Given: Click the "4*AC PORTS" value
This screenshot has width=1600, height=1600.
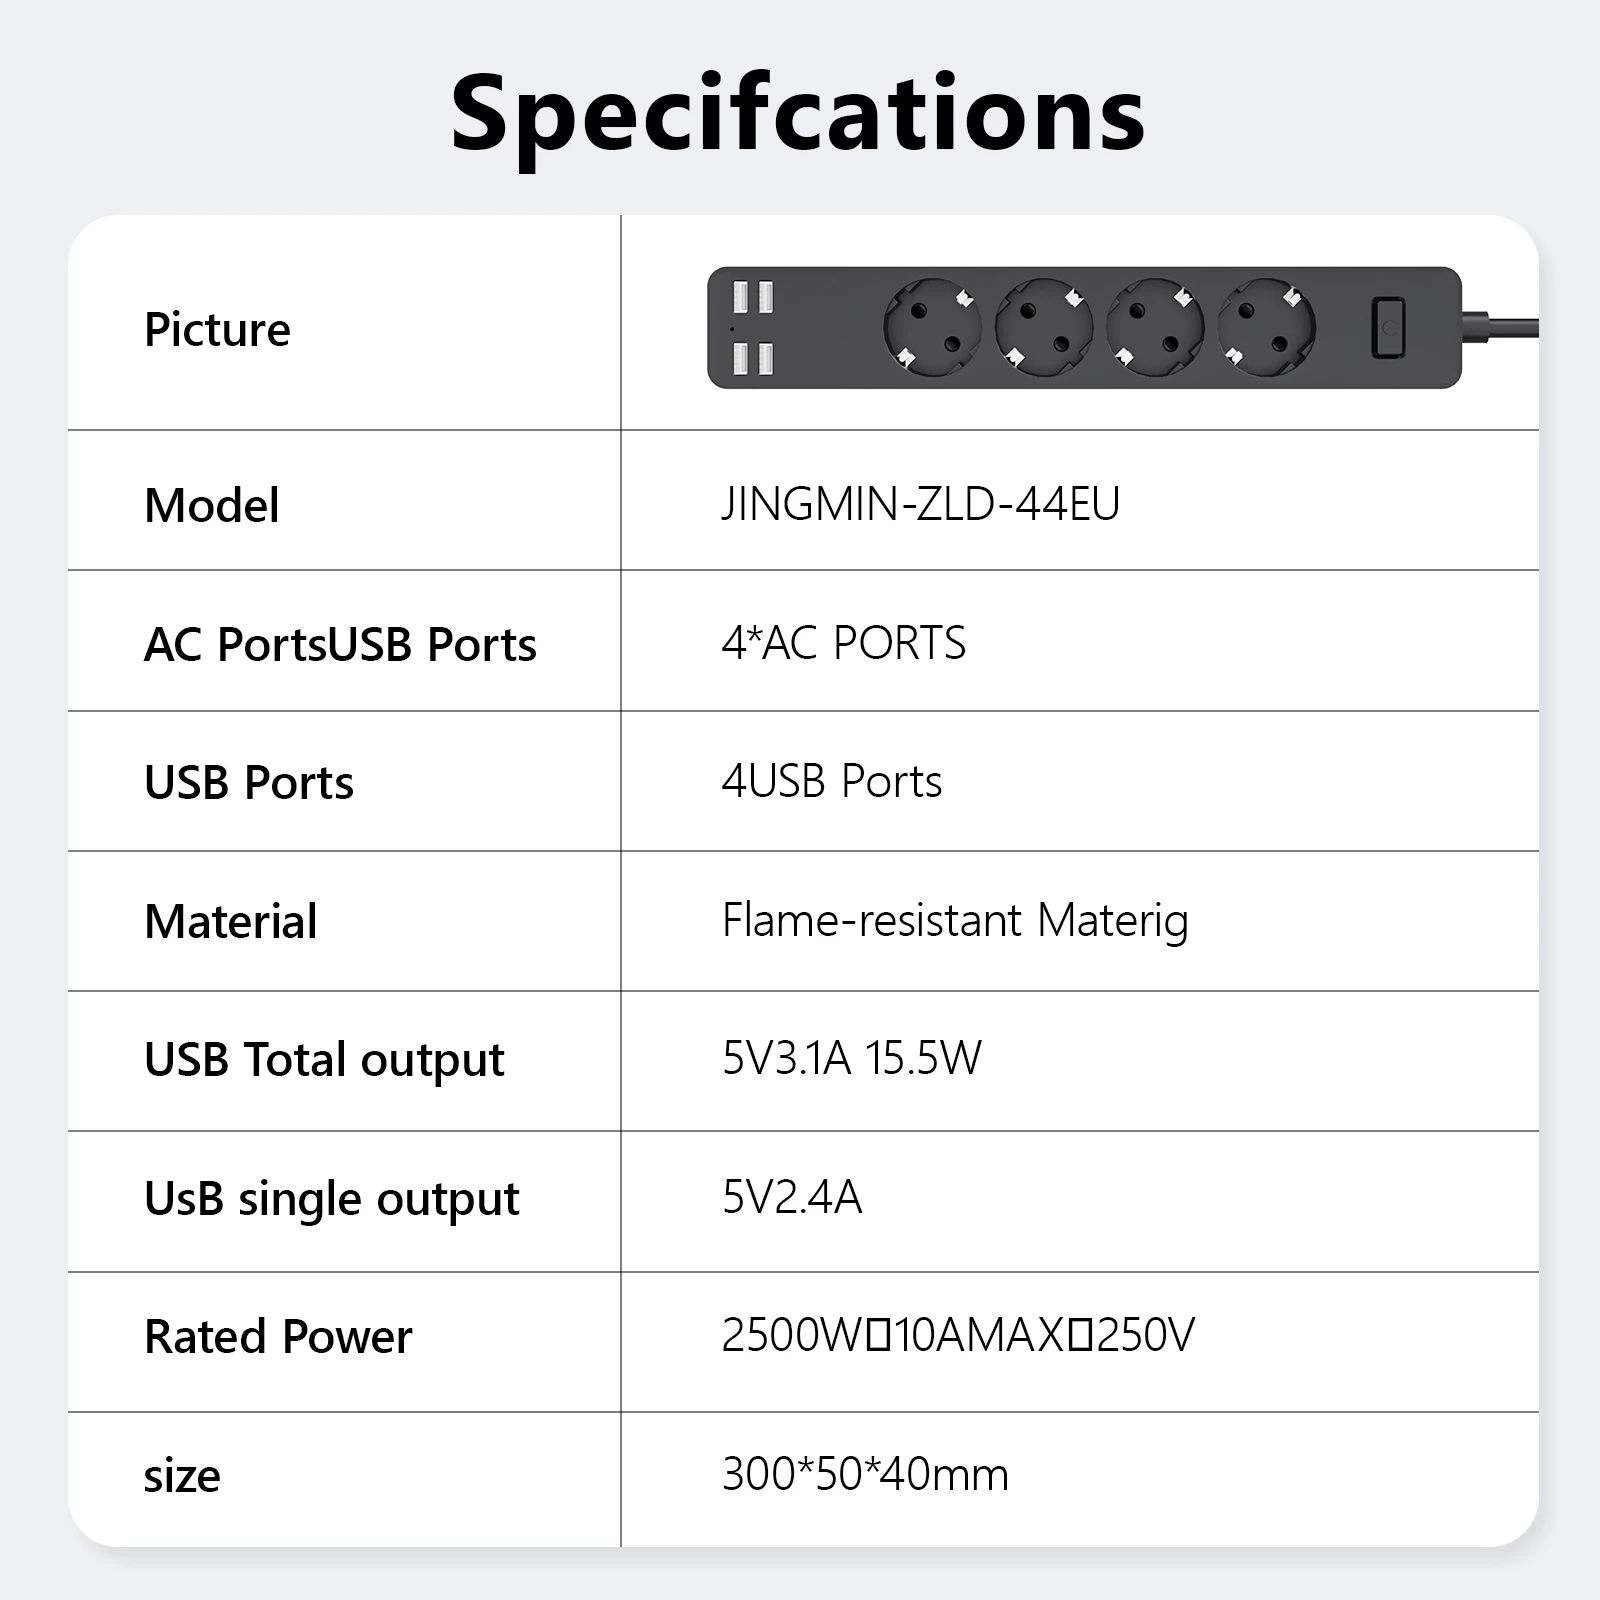Looking at the screenshot, I should (843, 643).
